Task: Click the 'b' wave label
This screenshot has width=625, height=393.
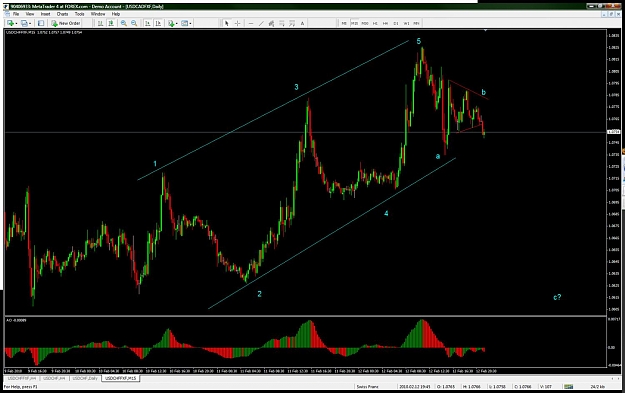Action: pos(483,92)
